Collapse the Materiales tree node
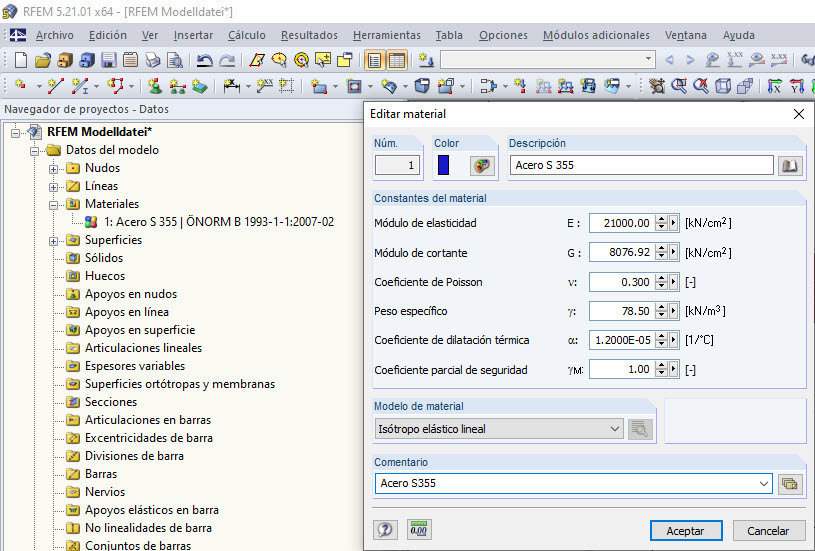Viewport: 815px width, 551px height. [x=53, y=205]
